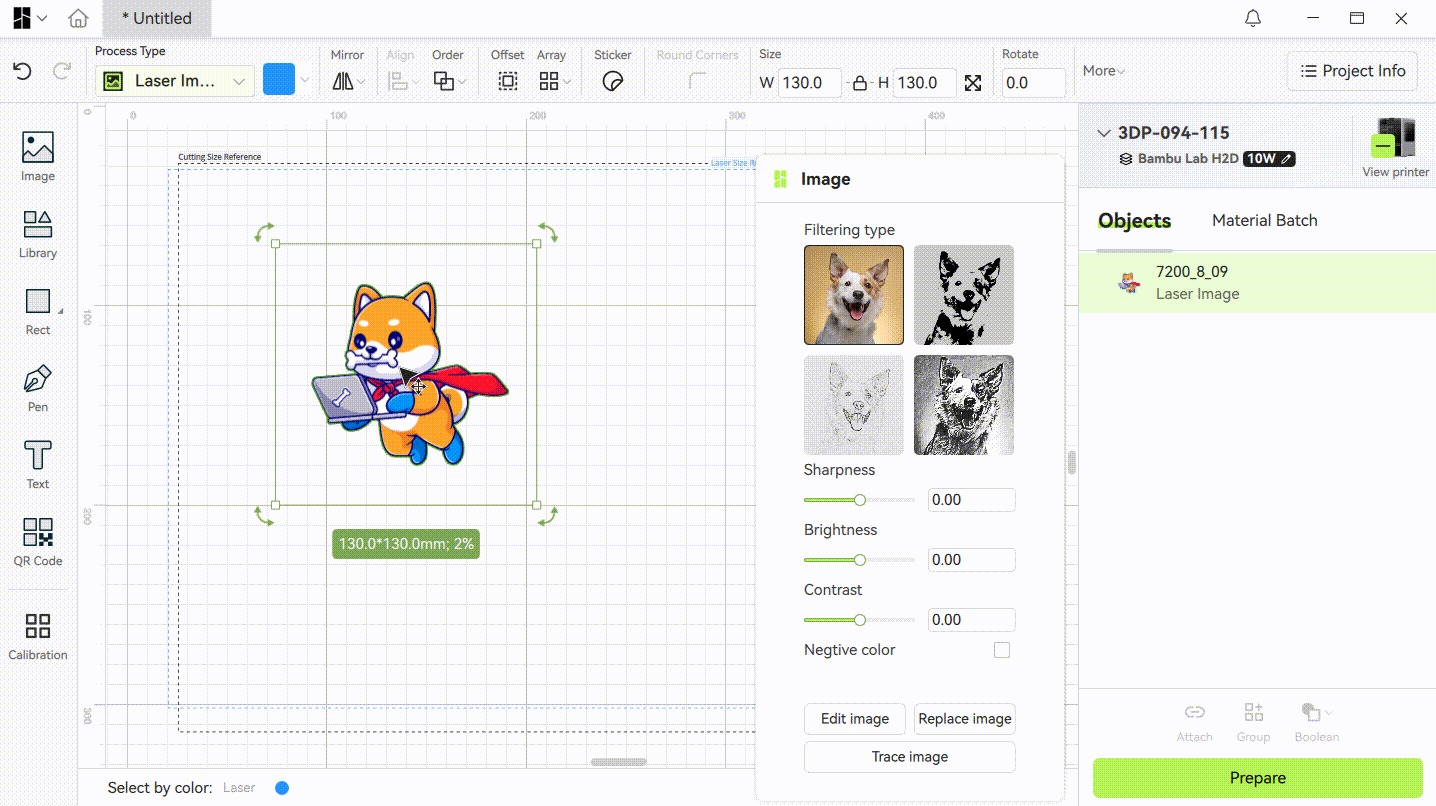Open the notifications bell
This screenshot has width=1436, height=806.
pos(1253,18)
